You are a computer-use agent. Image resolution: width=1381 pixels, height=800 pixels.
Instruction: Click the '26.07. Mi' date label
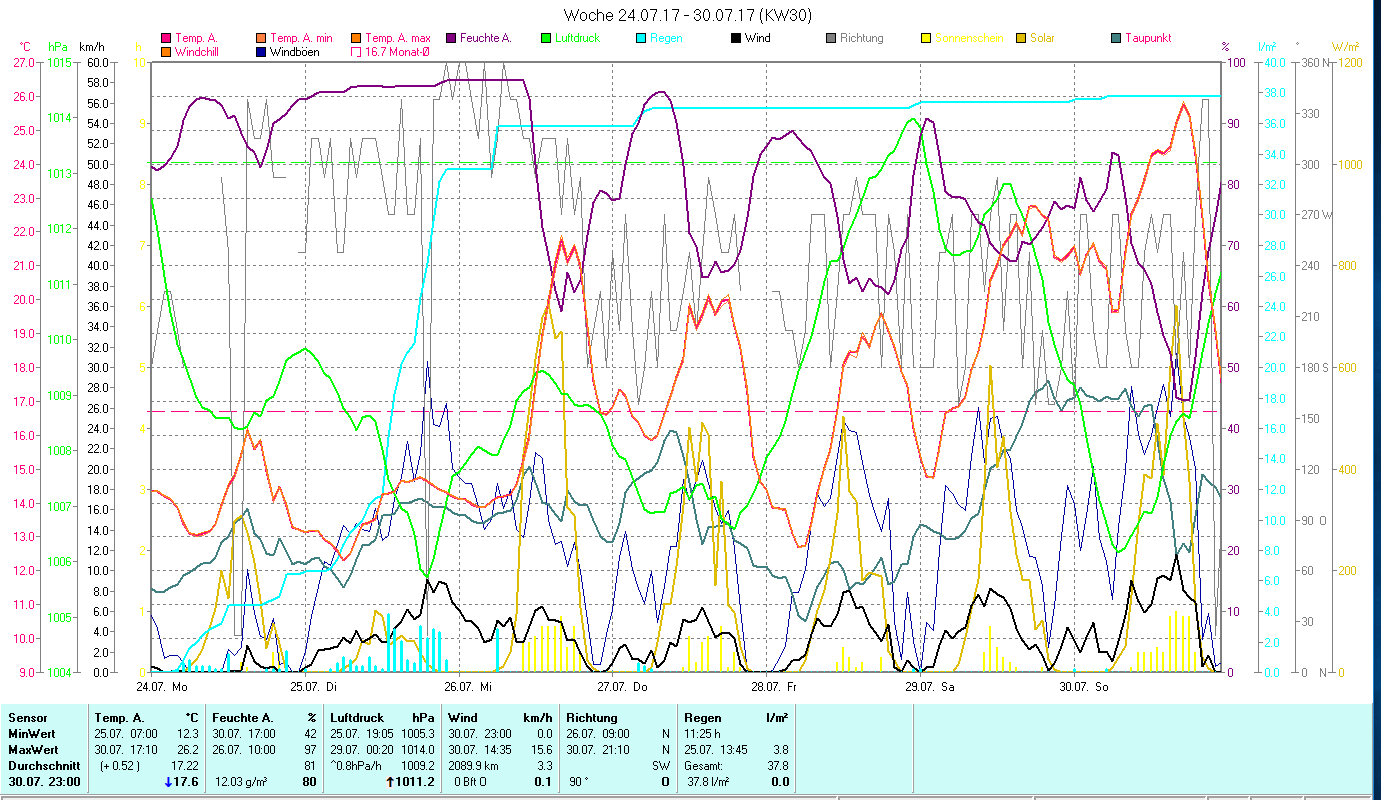click(x=467, y=687)
